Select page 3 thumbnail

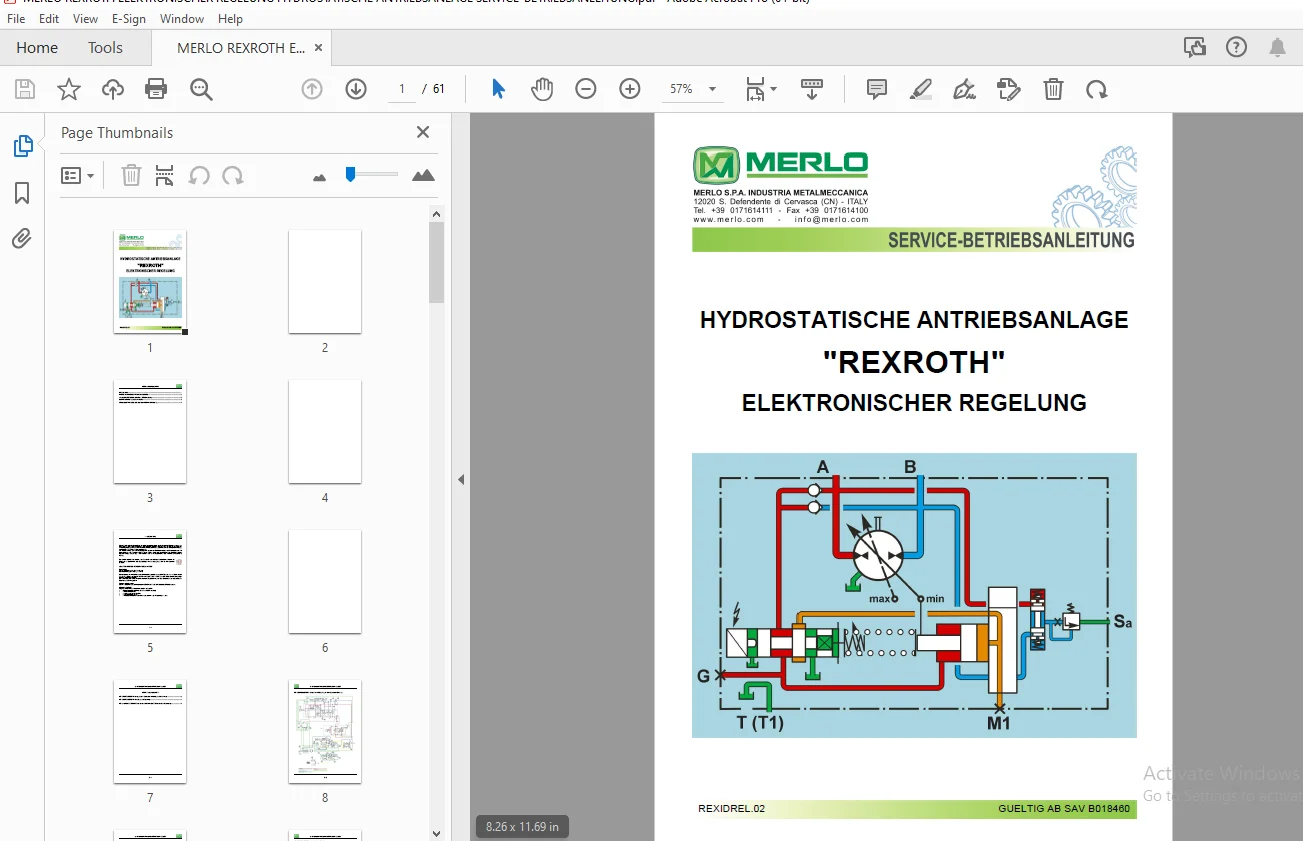pyautogui.click(x=150, y=432)
